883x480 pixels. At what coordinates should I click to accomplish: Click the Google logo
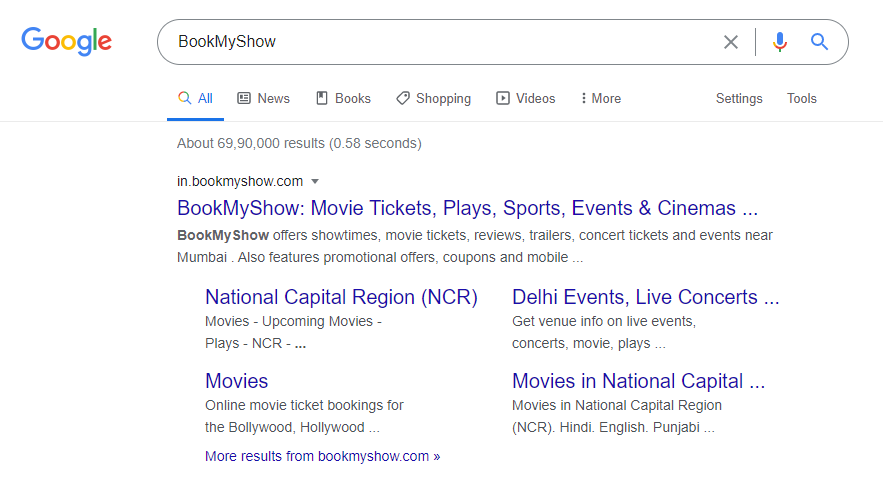click(x=66, y=41)
